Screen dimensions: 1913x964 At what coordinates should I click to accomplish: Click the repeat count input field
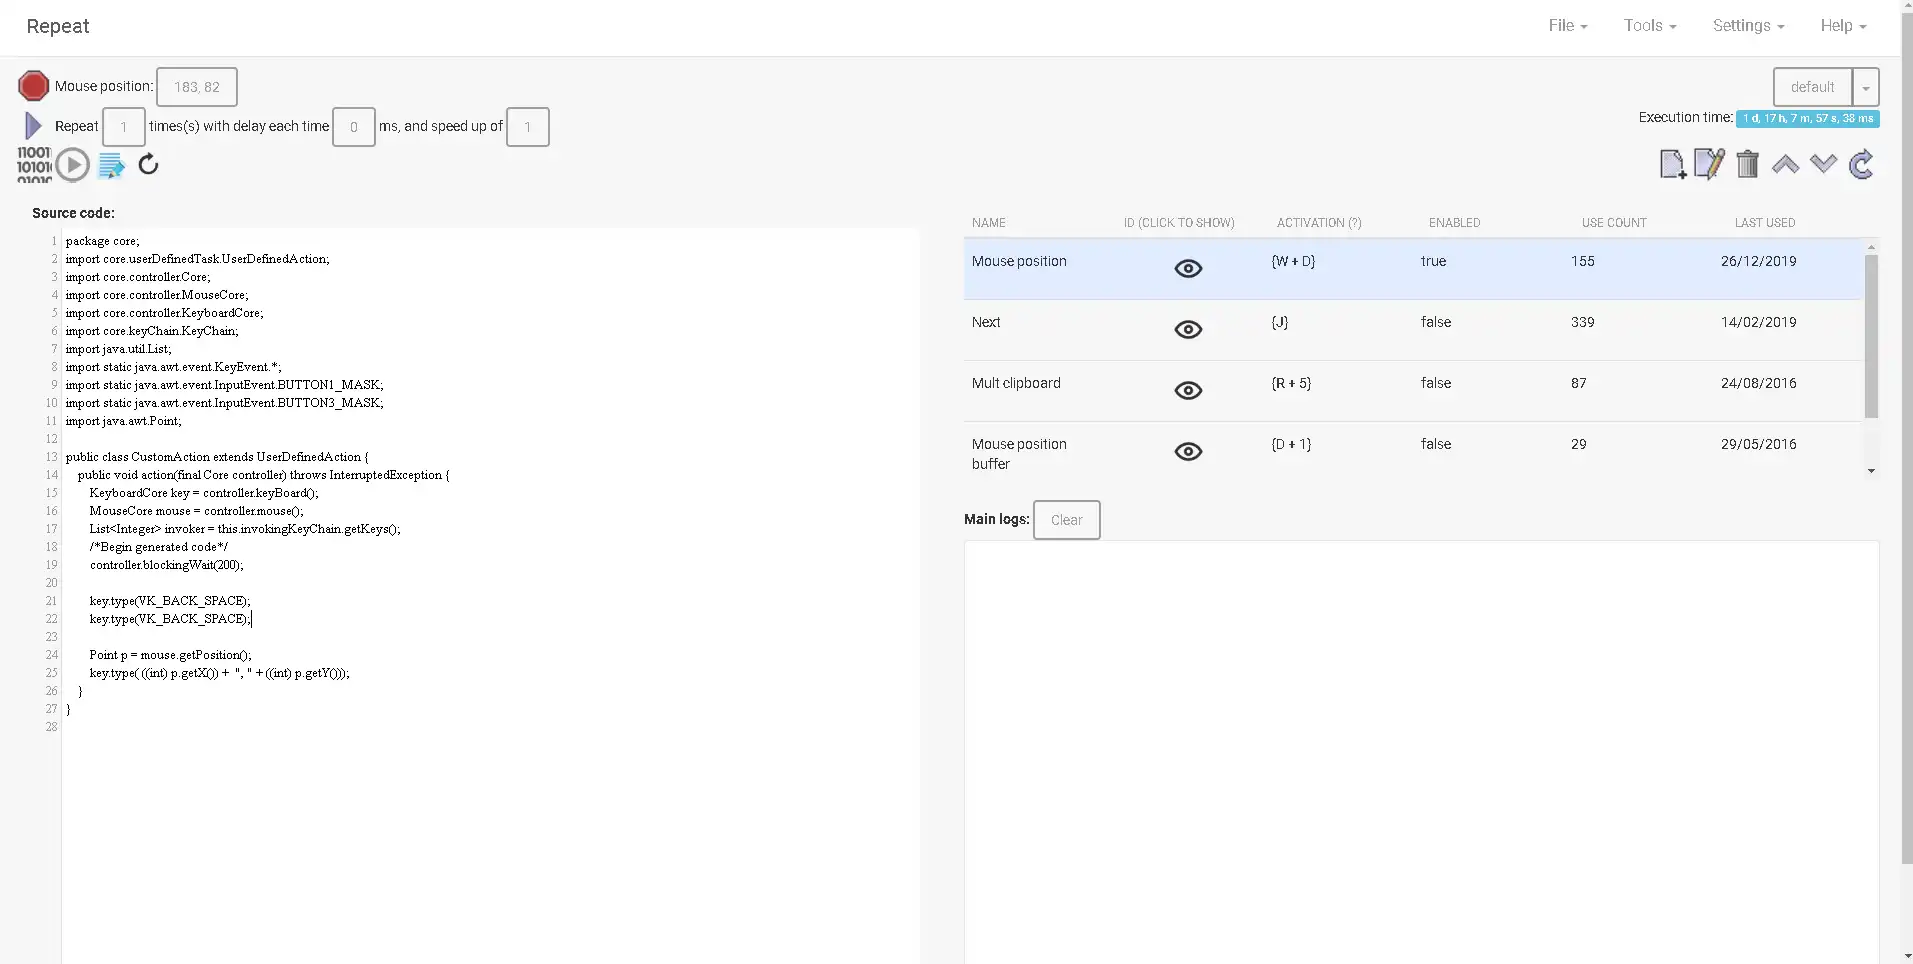[x=124, y=127]
